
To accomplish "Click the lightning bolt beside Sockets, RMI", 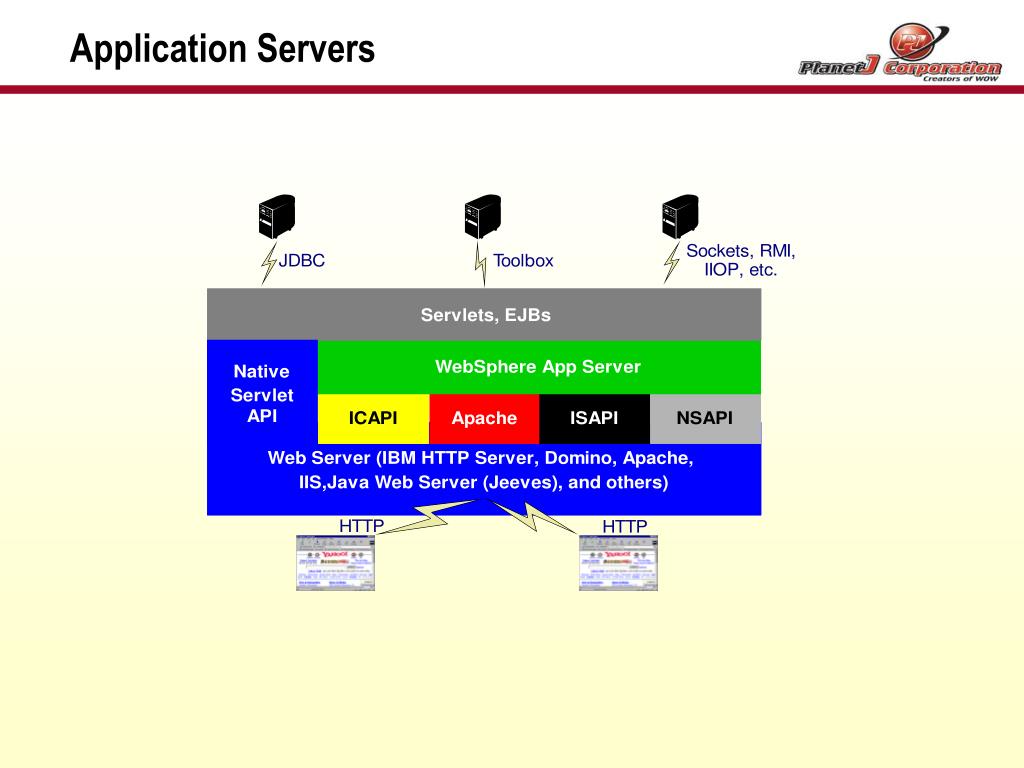I will pyautogui.click(x=671, y=263).
